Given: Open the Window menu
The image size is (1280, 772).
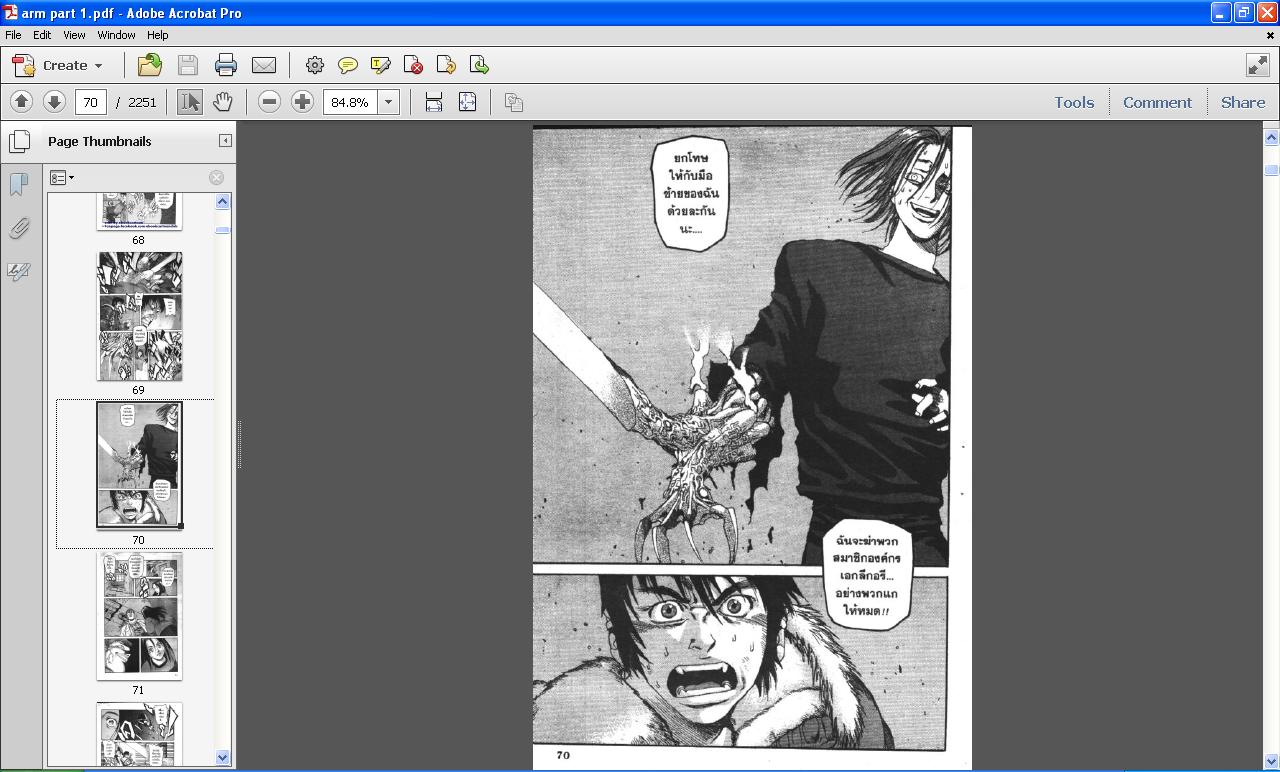Looking at the screenshot, I should [x=116, y=35].
